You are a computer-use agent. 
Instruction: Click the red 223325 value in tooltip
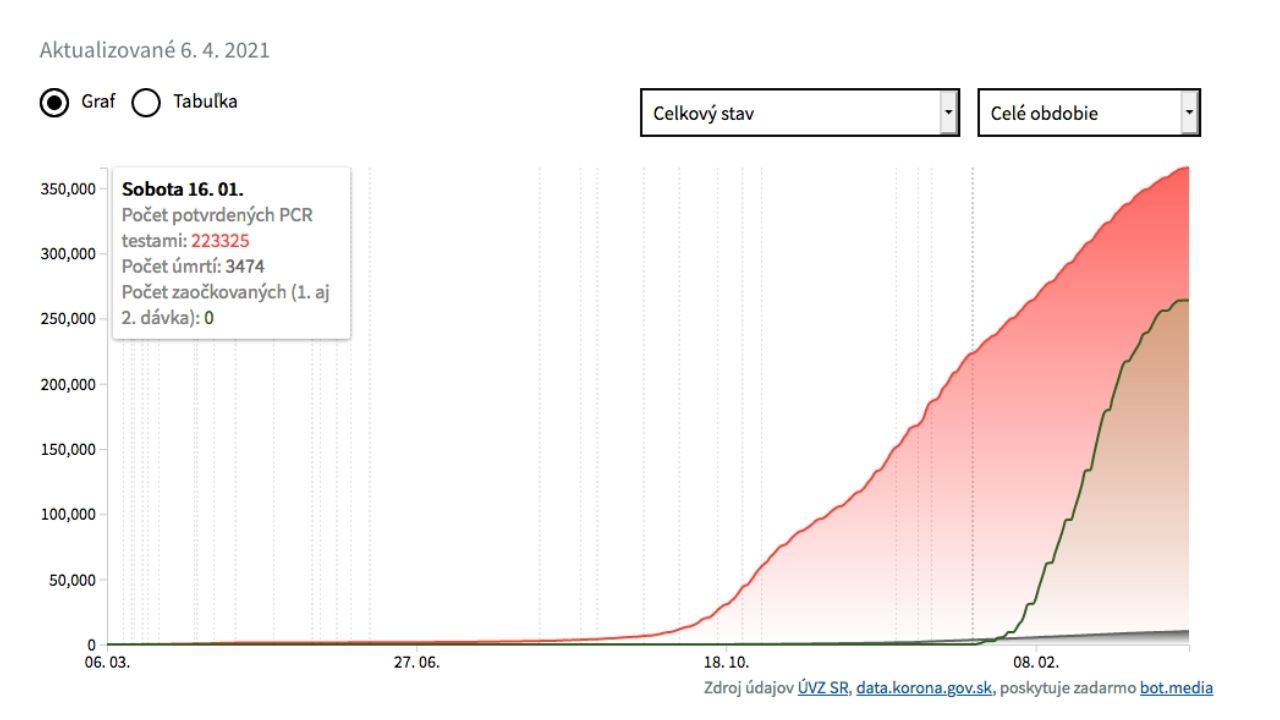(220, 240)
